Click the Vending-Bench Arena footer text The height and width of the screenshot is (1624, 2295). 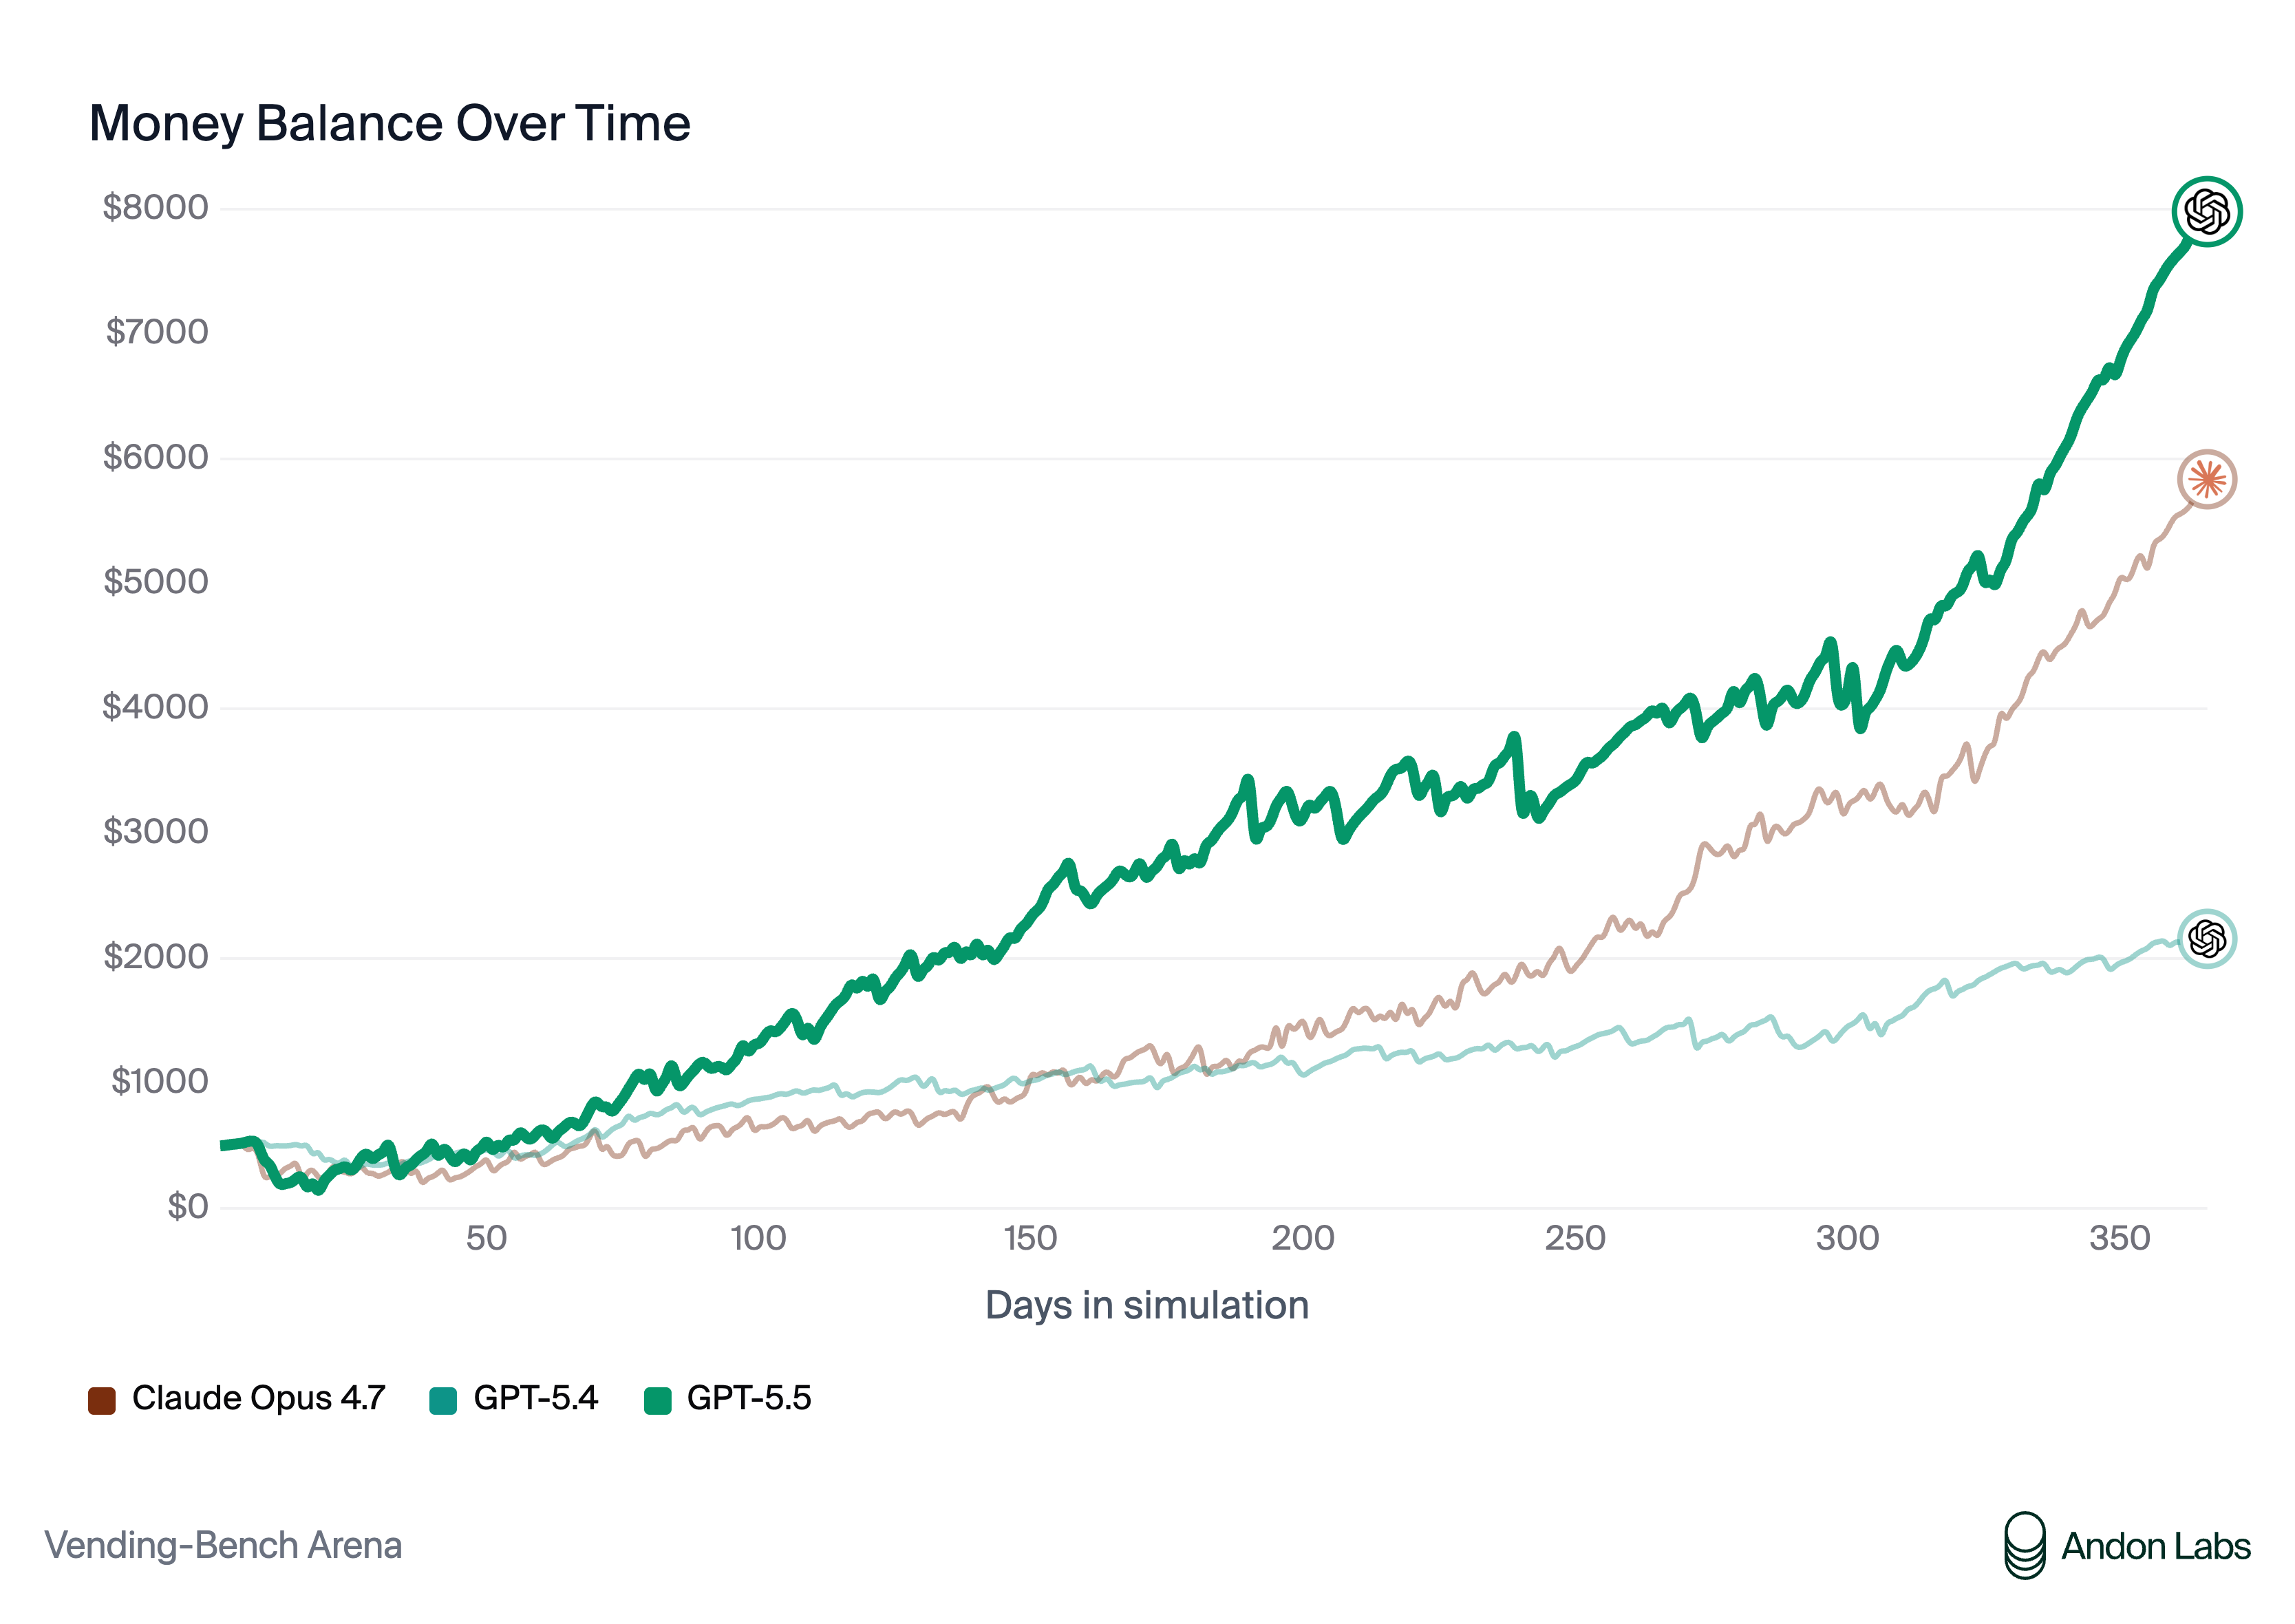[x=223, y=1545]
